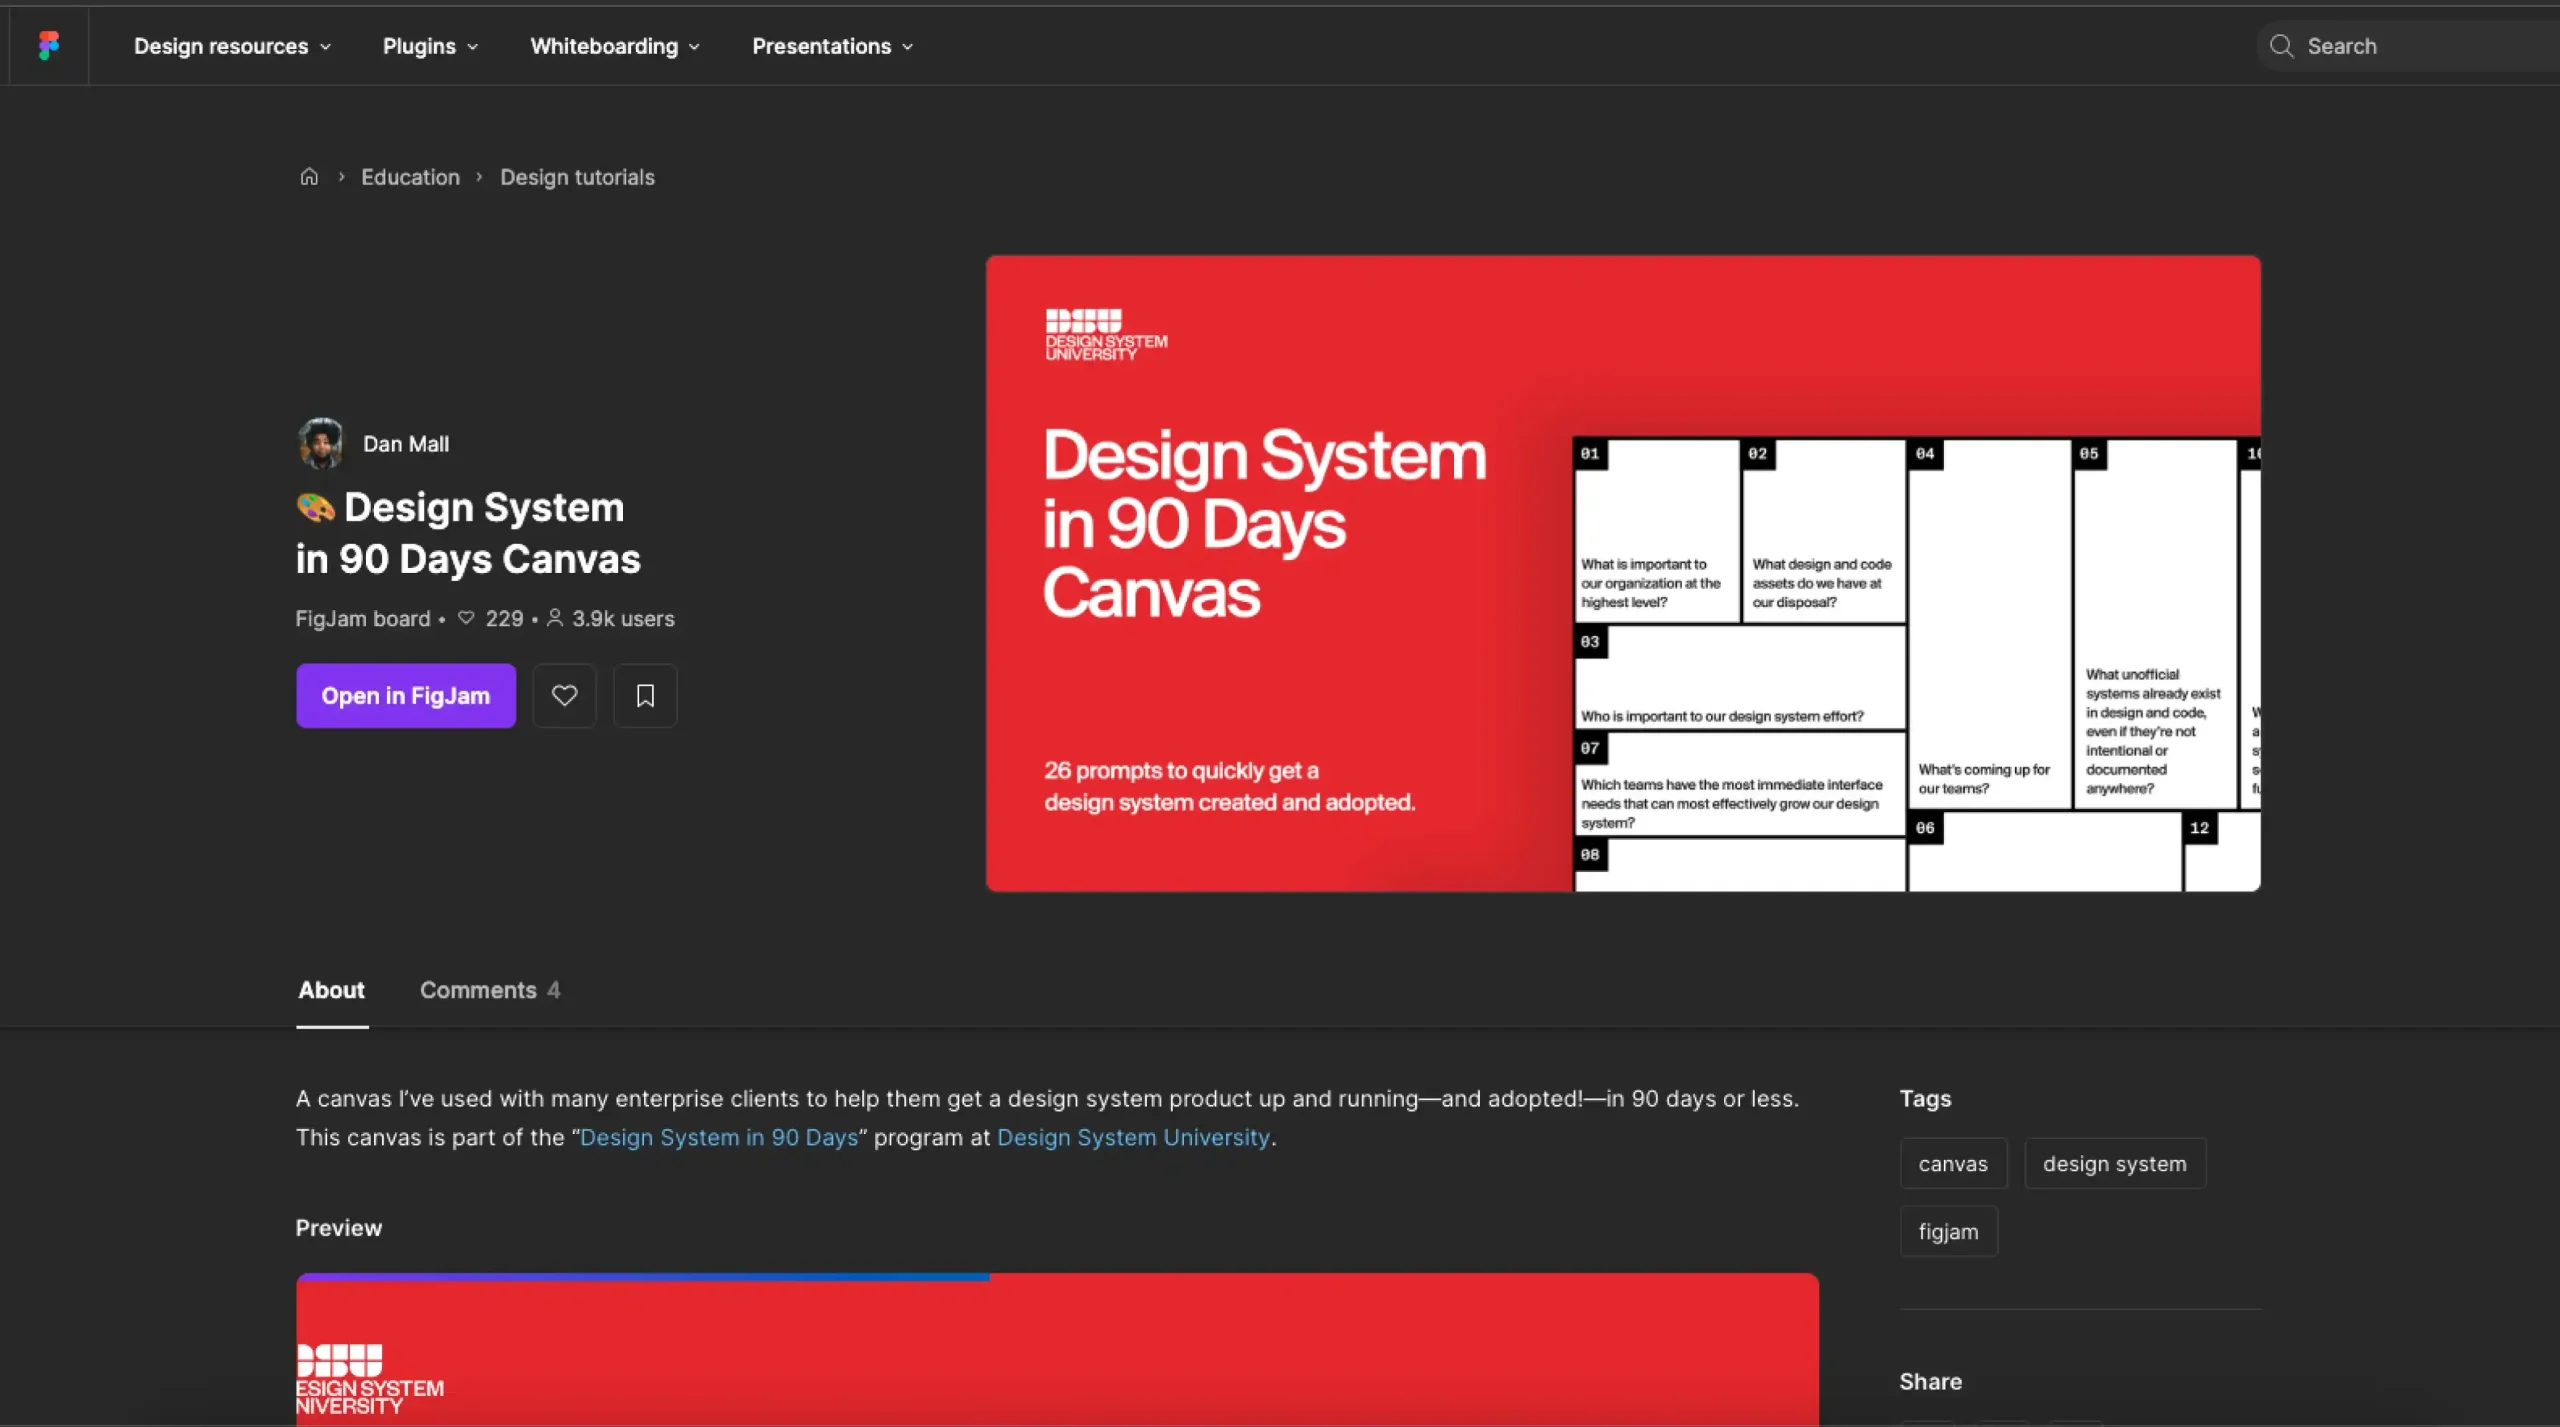Click the Open in FigJam button
The image size is (2560, 1427).
pos(406,696)
